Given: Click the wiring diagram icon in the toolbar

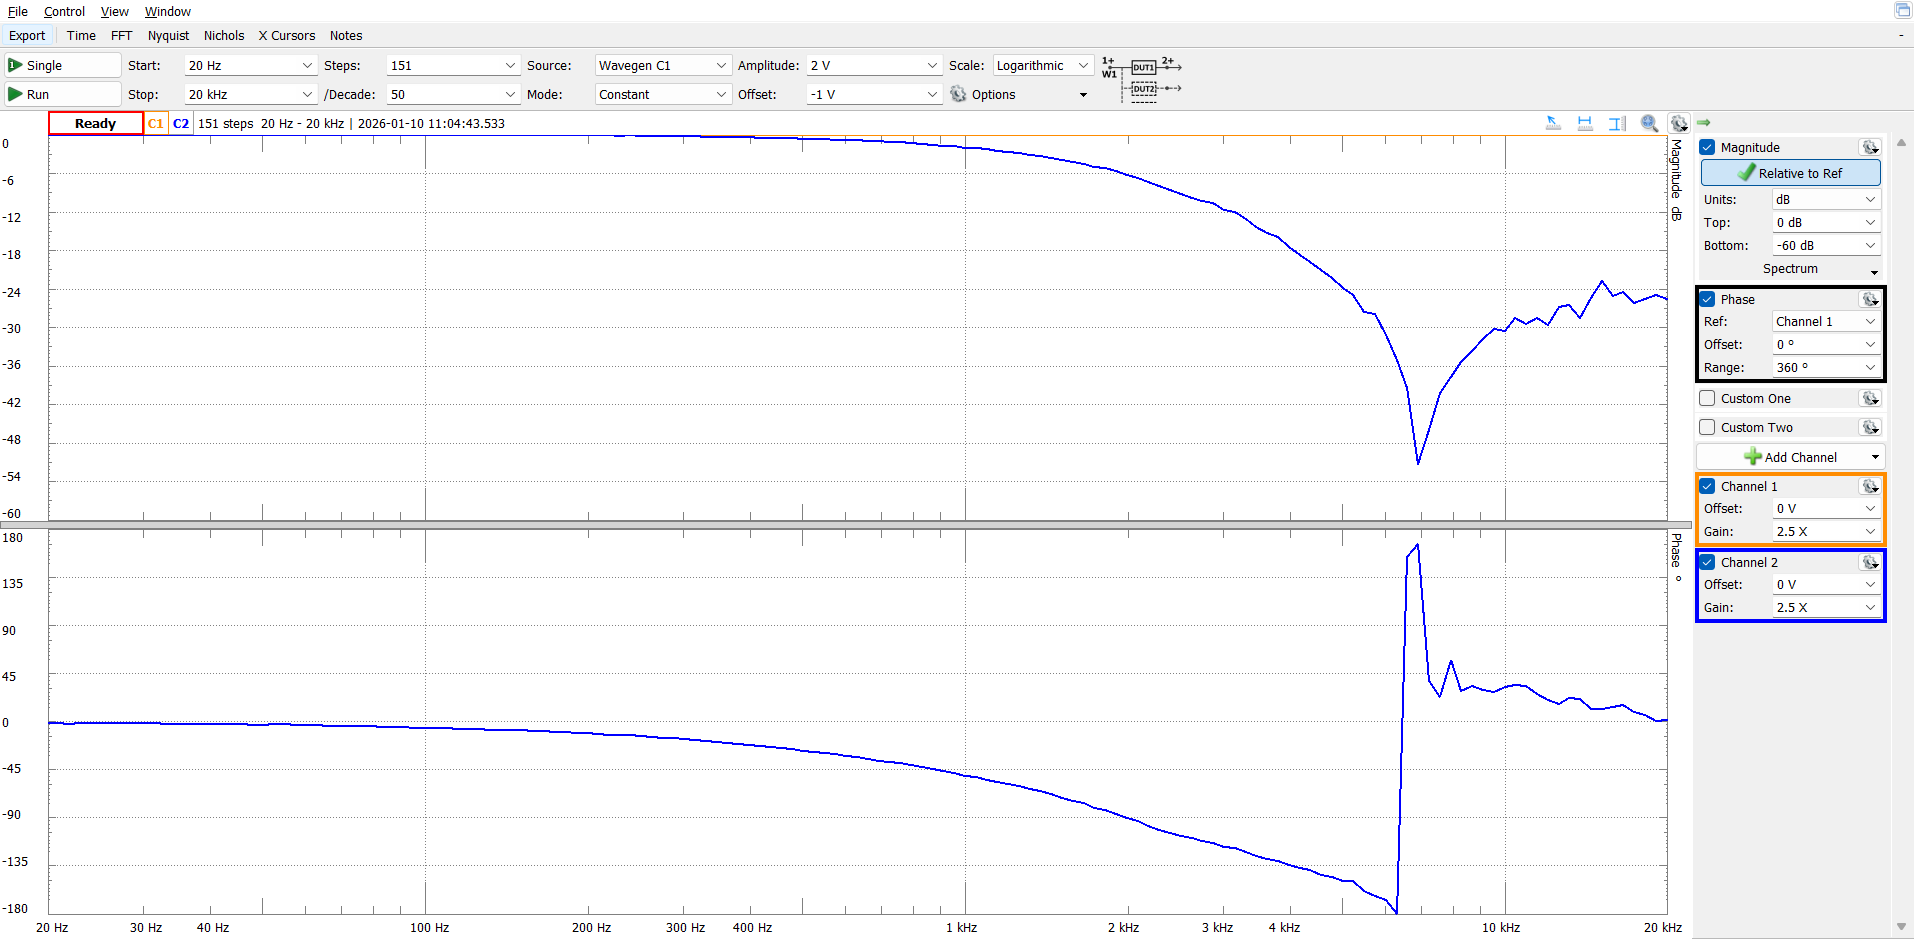Looking at the screenshot, I should point(1142,78).
